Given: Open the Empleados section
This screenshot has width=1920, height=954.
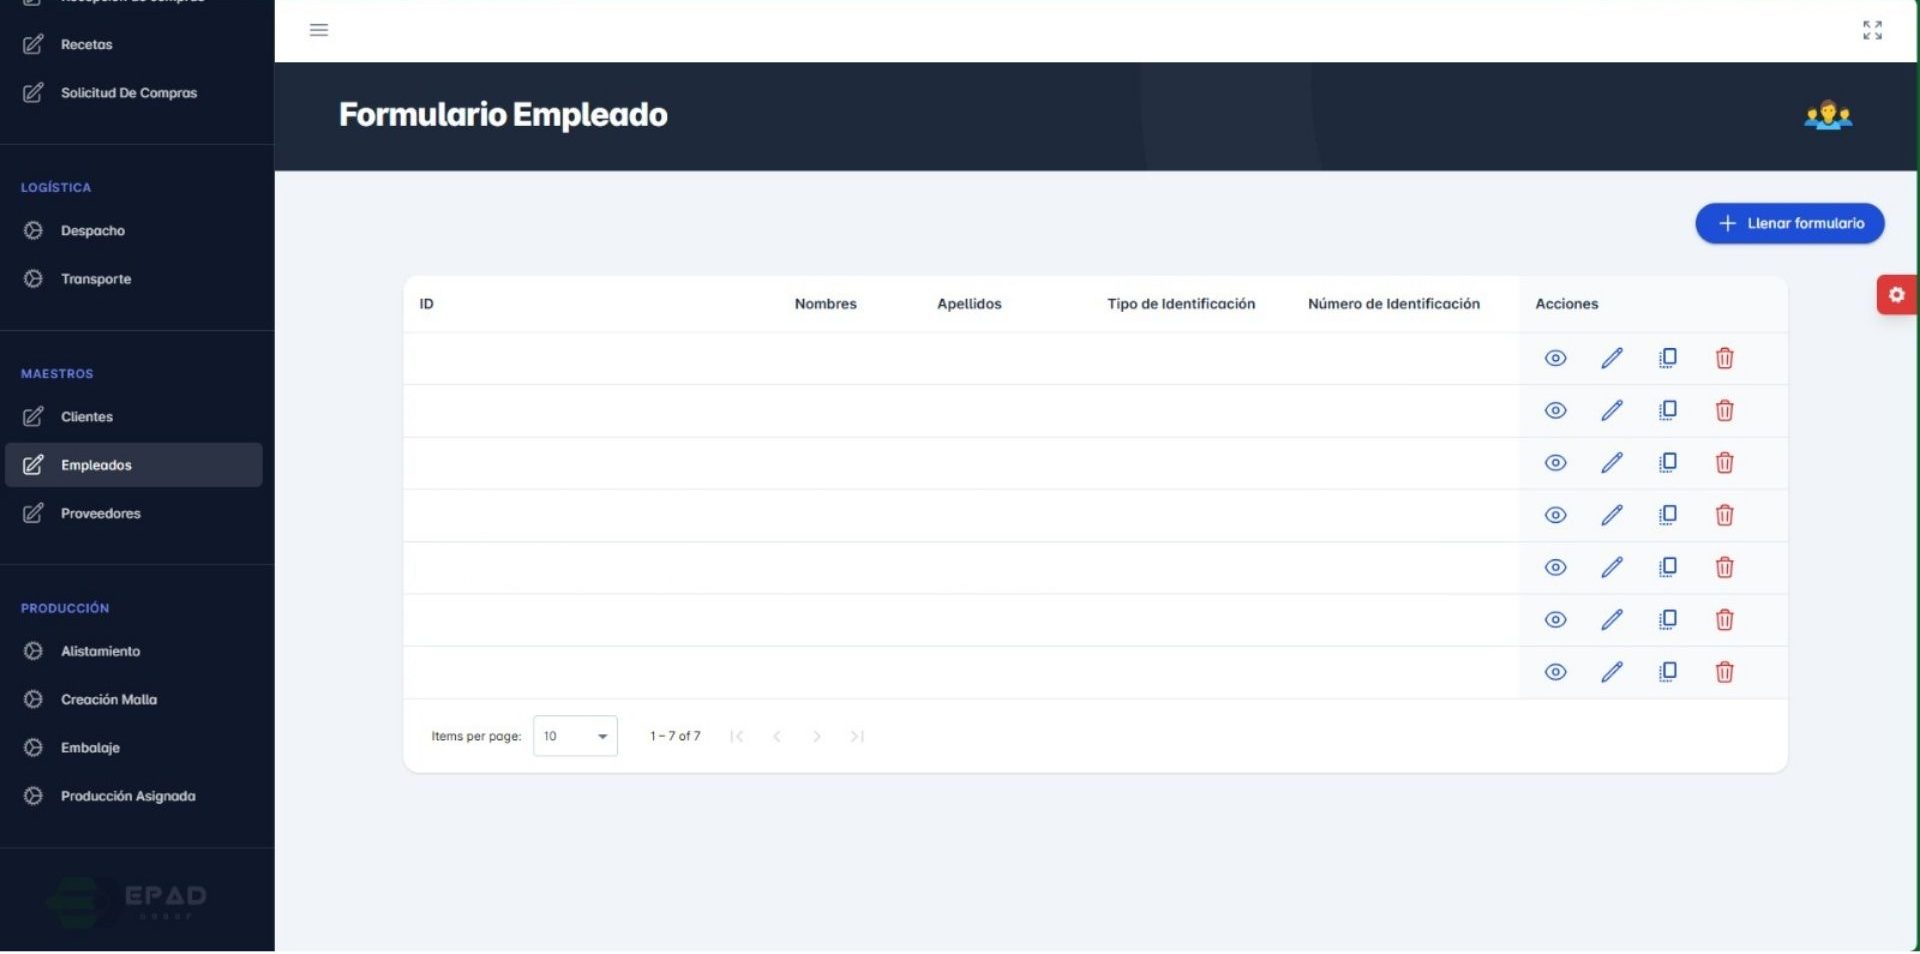Looking at the screenshot, I should [96, 464].
